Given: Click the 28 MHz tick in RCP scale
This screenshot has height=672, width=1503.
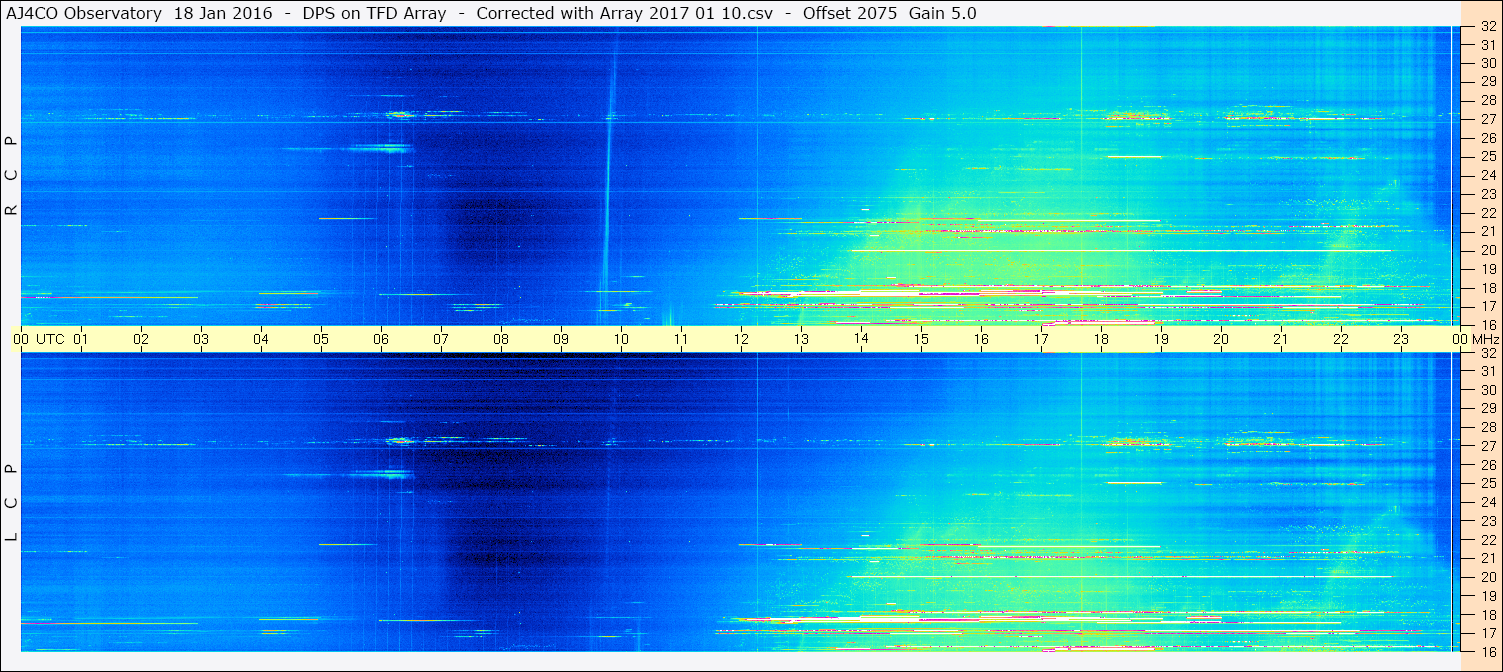Looking at the screenshot, I should [1487, 100].
